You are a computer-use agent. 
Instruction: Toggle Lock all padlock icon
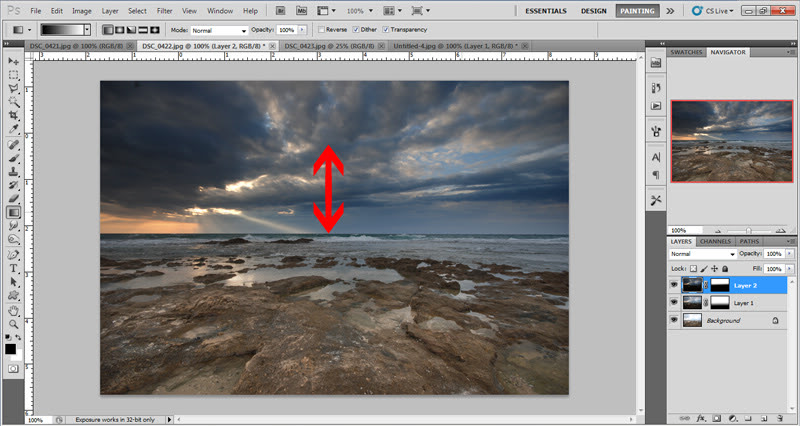(x=725, y=268)
